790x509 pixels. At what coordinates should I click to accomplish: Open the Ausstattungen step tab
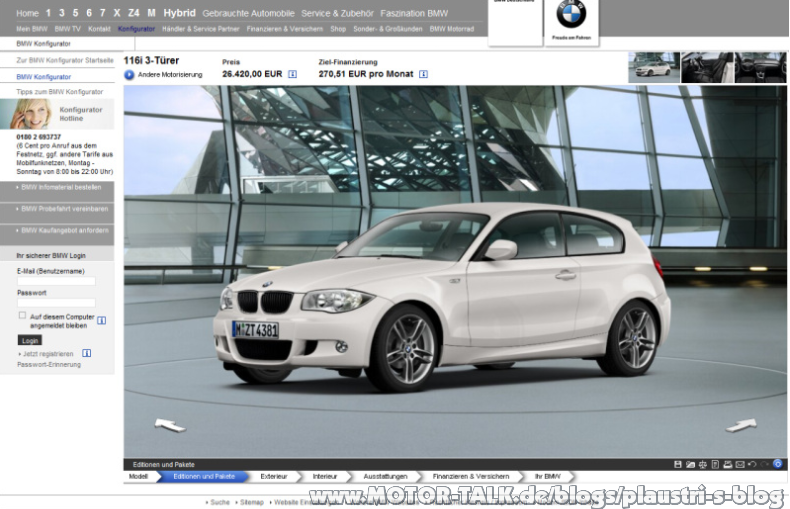[385, 476]
